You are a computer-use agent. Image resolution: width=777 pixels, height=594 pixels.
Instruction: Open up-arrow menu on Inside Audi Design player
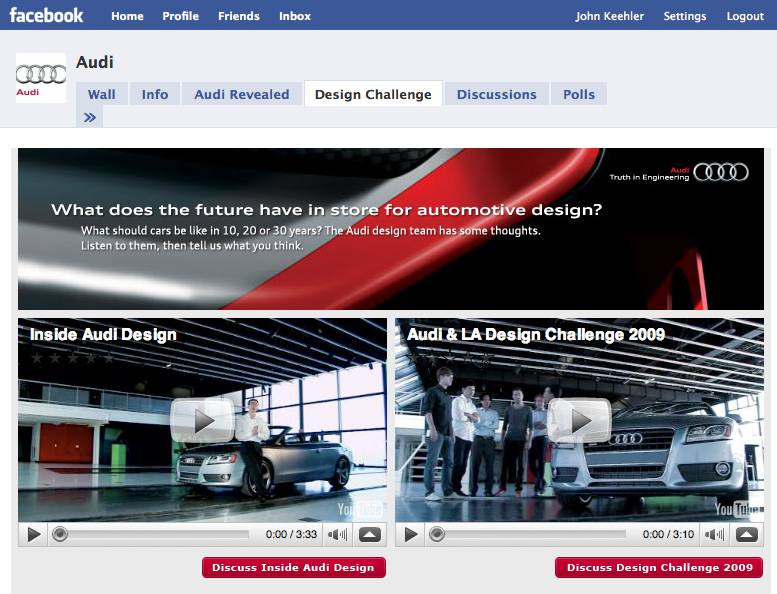[x=370, y=535]
